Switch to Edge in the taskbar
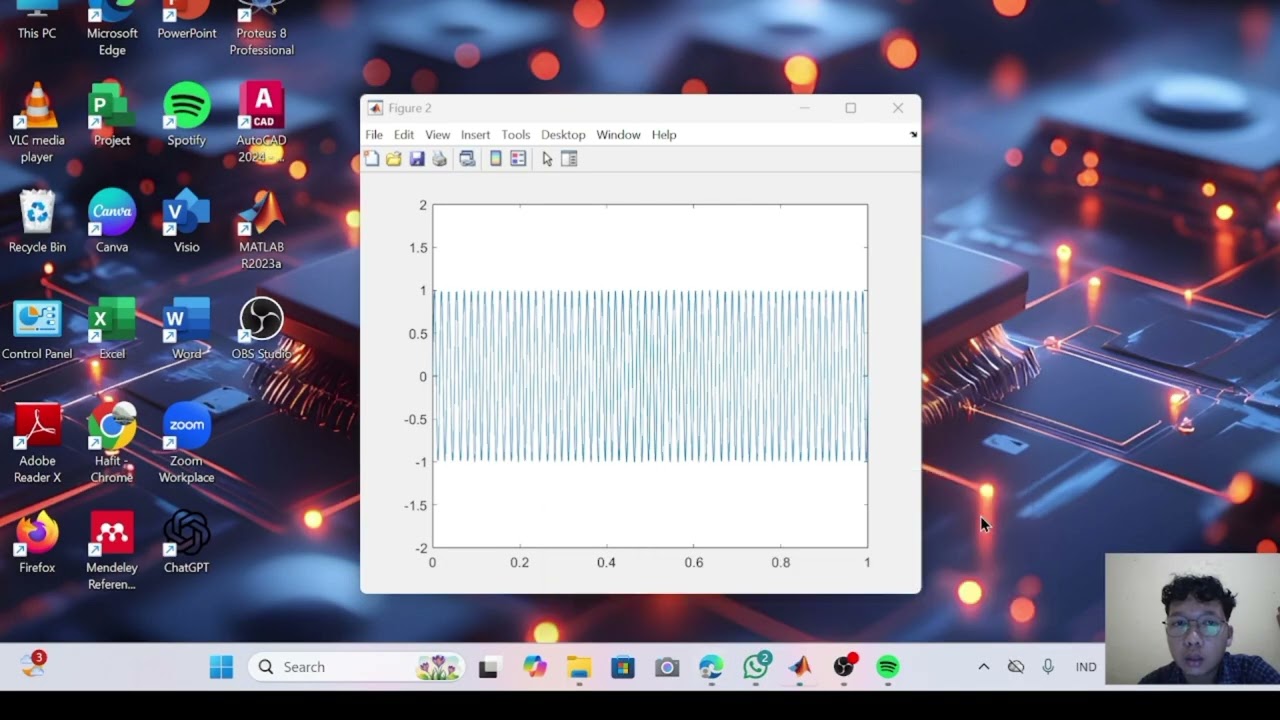This screenshot has height=720, width=1280. 711,667
